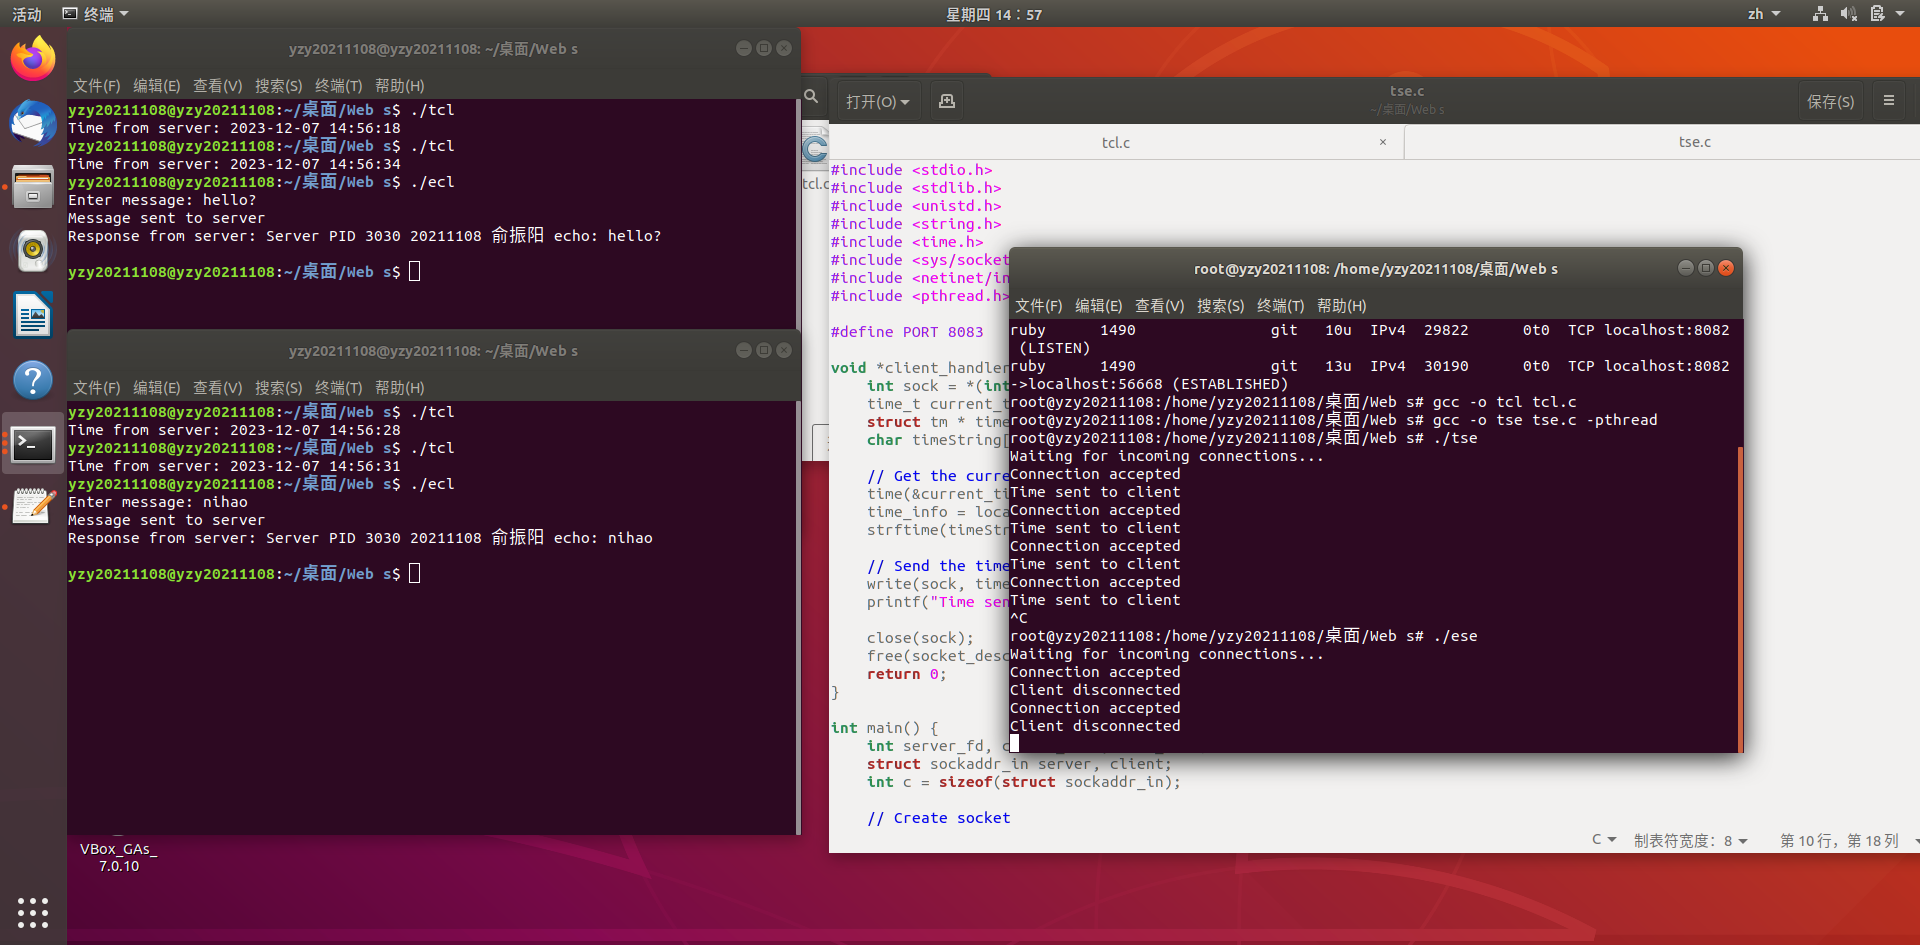This screenshot has height=945, width=1920.
Task: Click the VBox_GAs_7.0.10 desktop item
Action: (x=119, y=857)
